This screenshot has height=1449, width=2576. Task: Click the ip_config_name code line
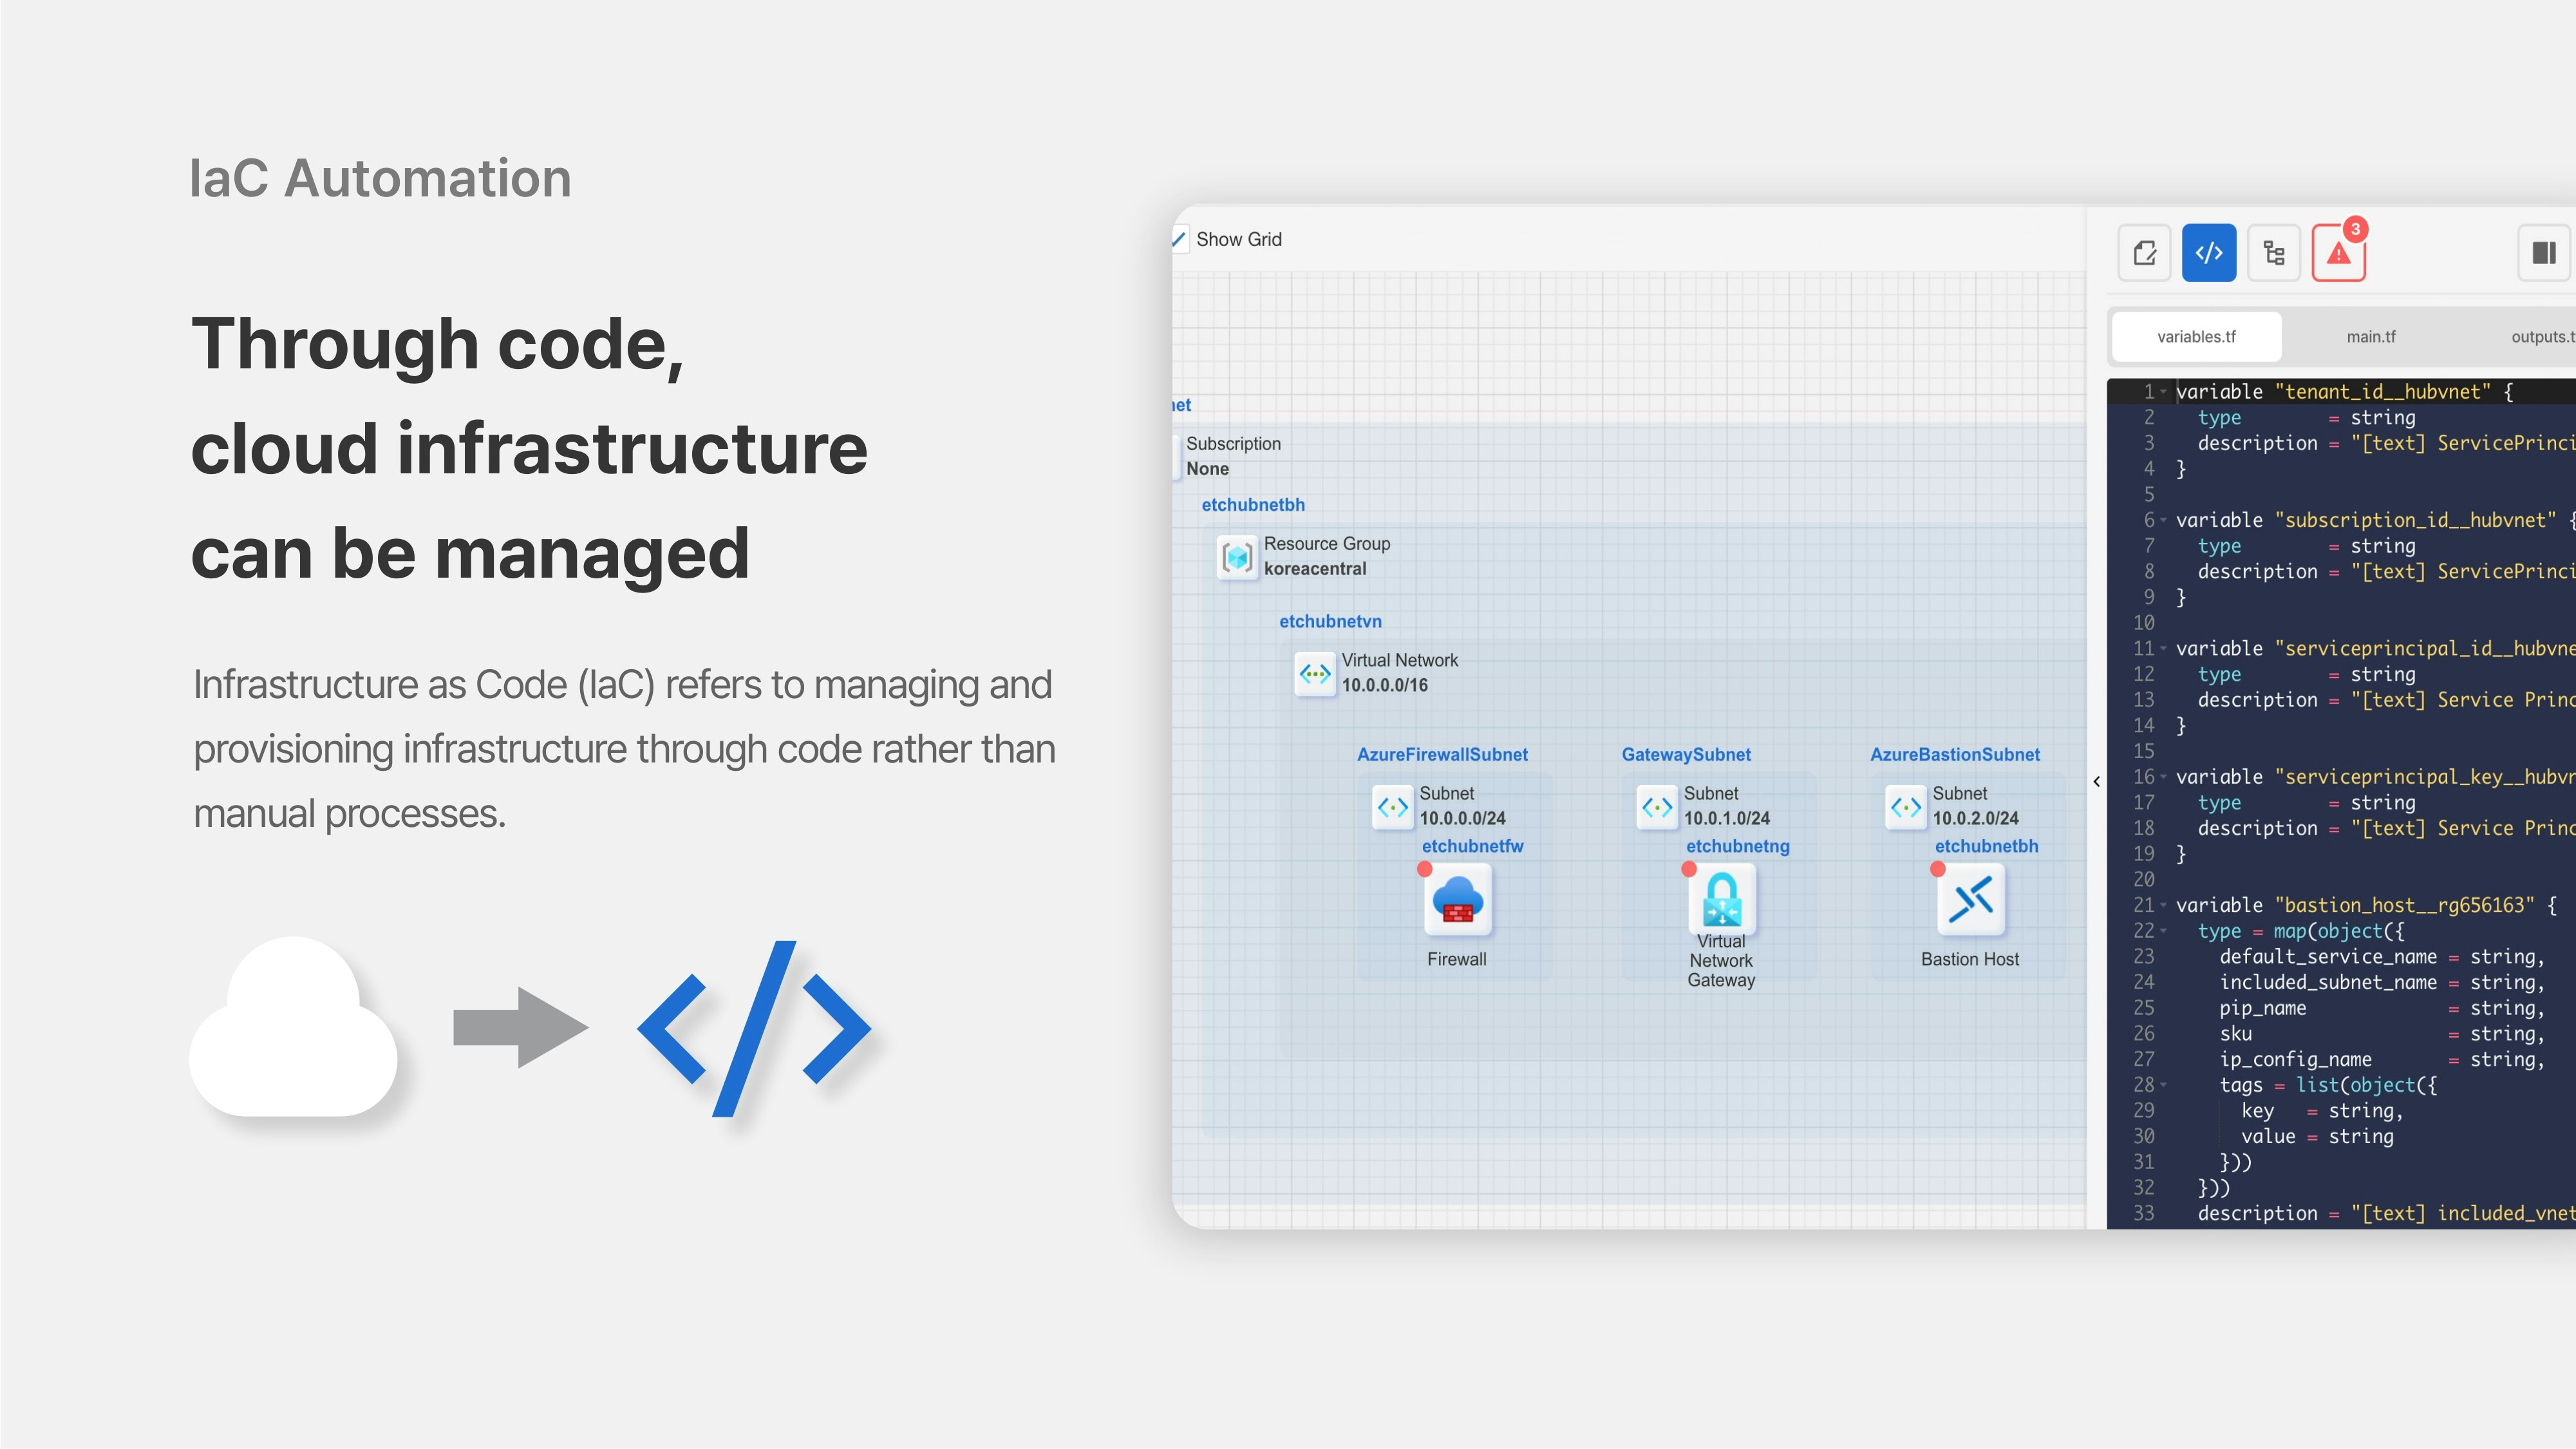click(2382, 1059)
